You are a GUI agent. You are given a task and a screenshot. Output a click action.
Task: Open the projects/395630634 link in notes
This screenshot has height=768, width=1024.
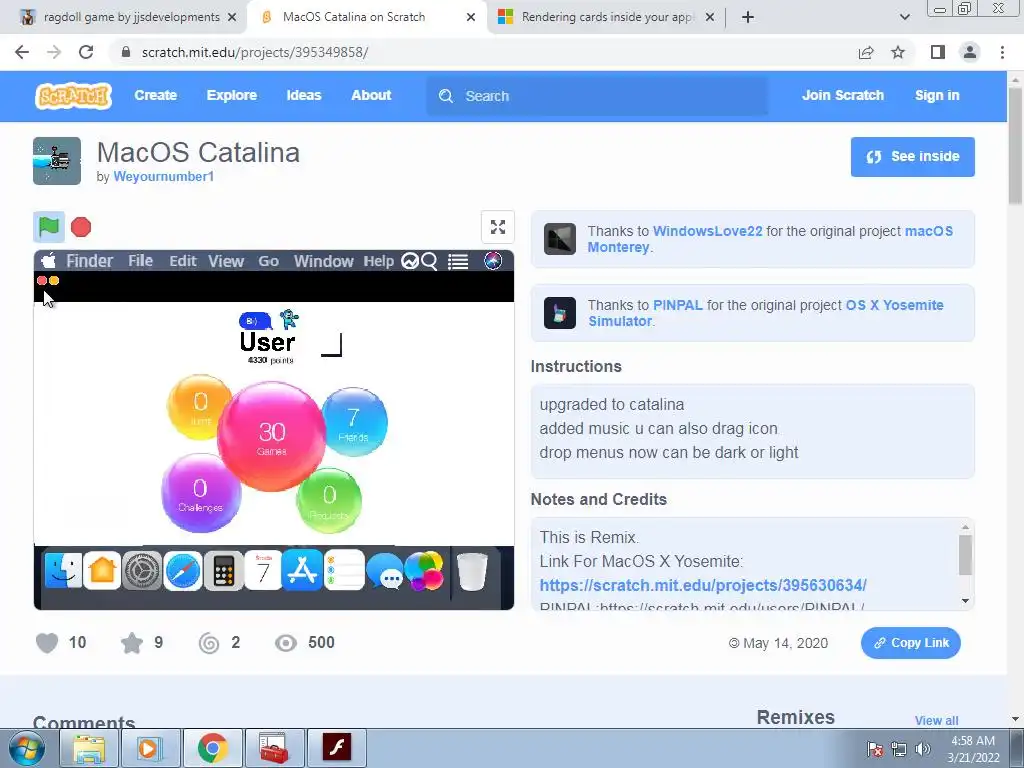coord(703,585)
